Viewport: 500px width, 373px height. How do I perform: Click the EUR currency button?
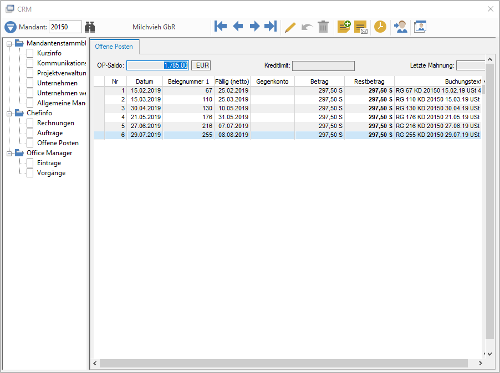202,65
